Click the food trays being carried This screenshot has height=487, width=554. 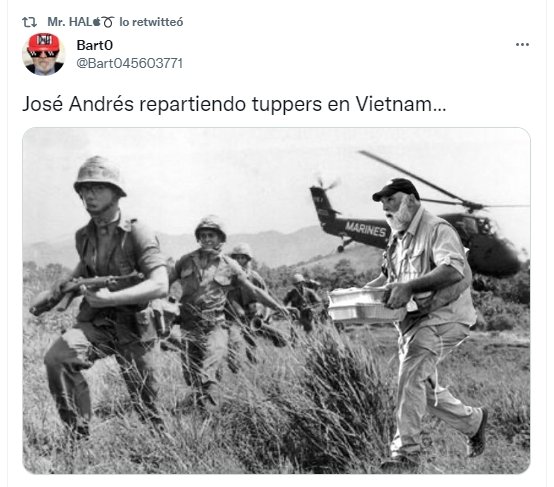point(366,305)
